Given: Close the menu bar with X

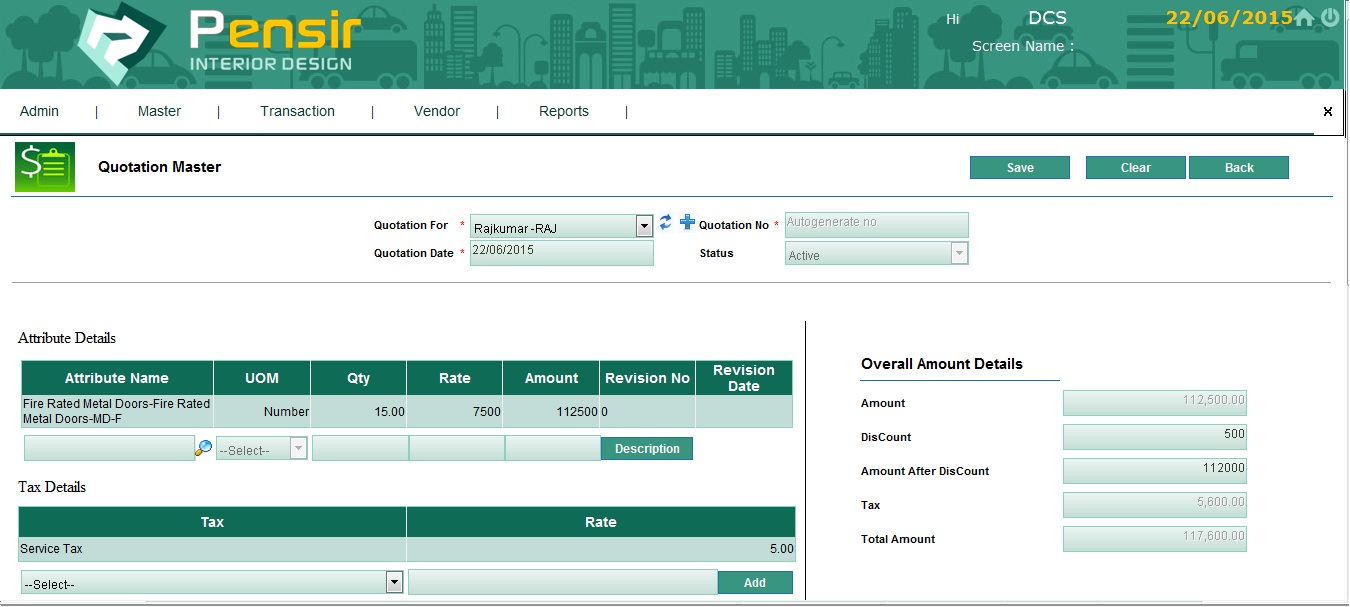Looking at the screenshot, I should click(x=1328, y=112).
